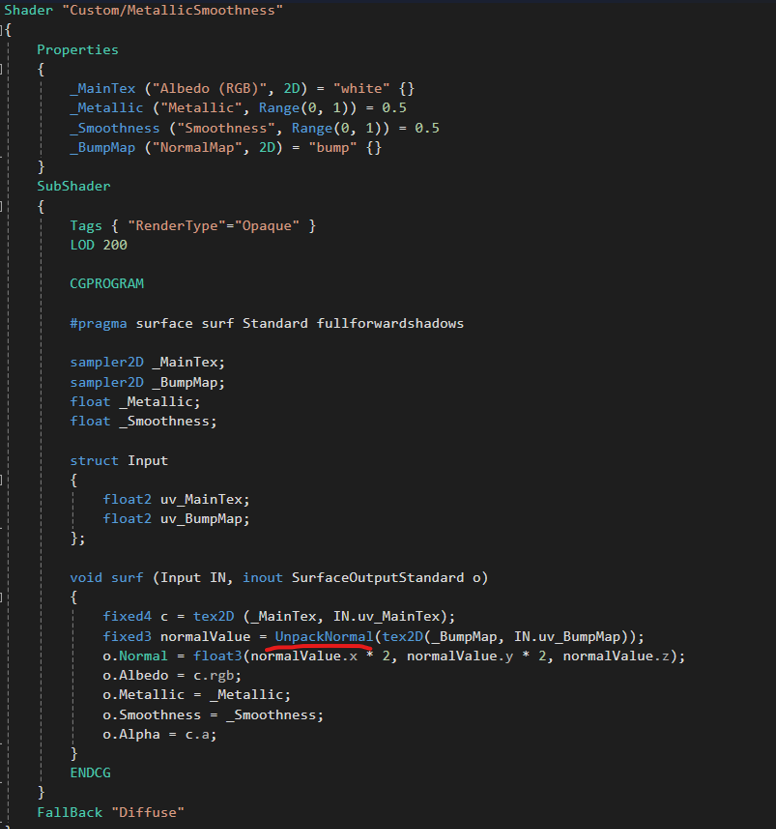Click normalValue.z inside the float3 call

tap(616, 656)
